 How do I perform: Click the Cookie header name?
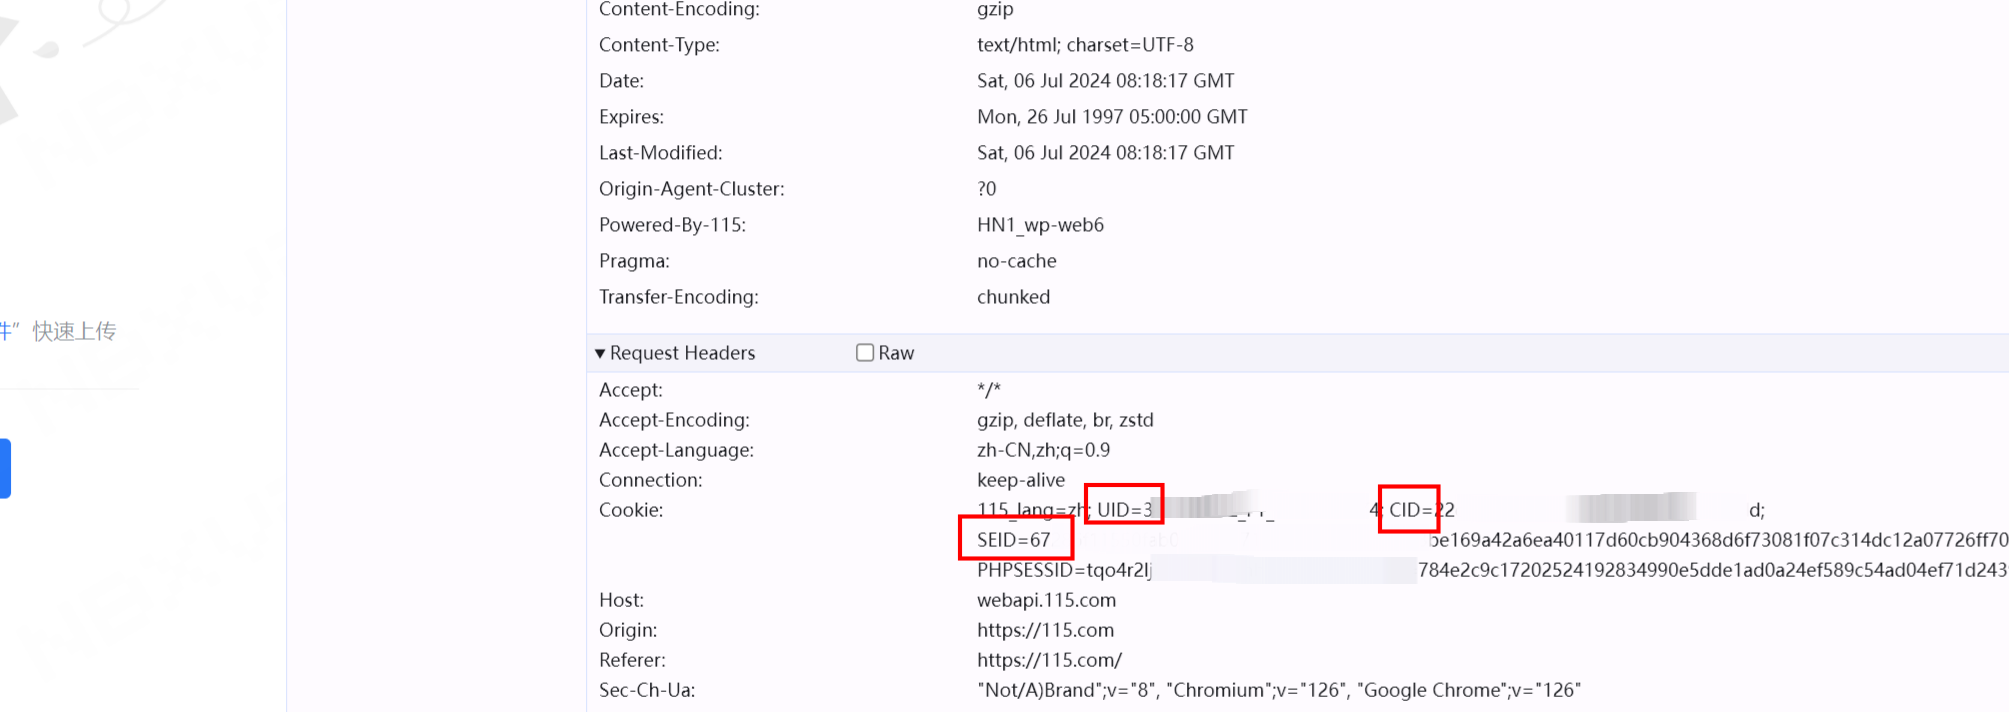(x=631, y=510)
